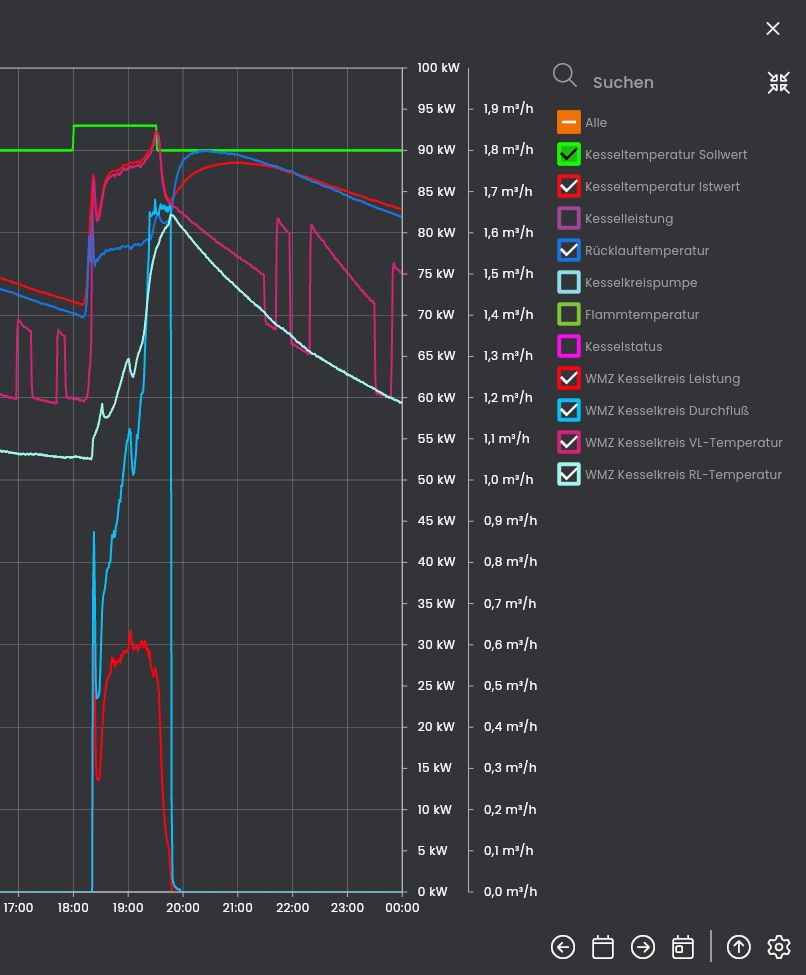Enable Flammtemperatur checkbox
Screen dimensions: 806x975
[x=569, y=314]
